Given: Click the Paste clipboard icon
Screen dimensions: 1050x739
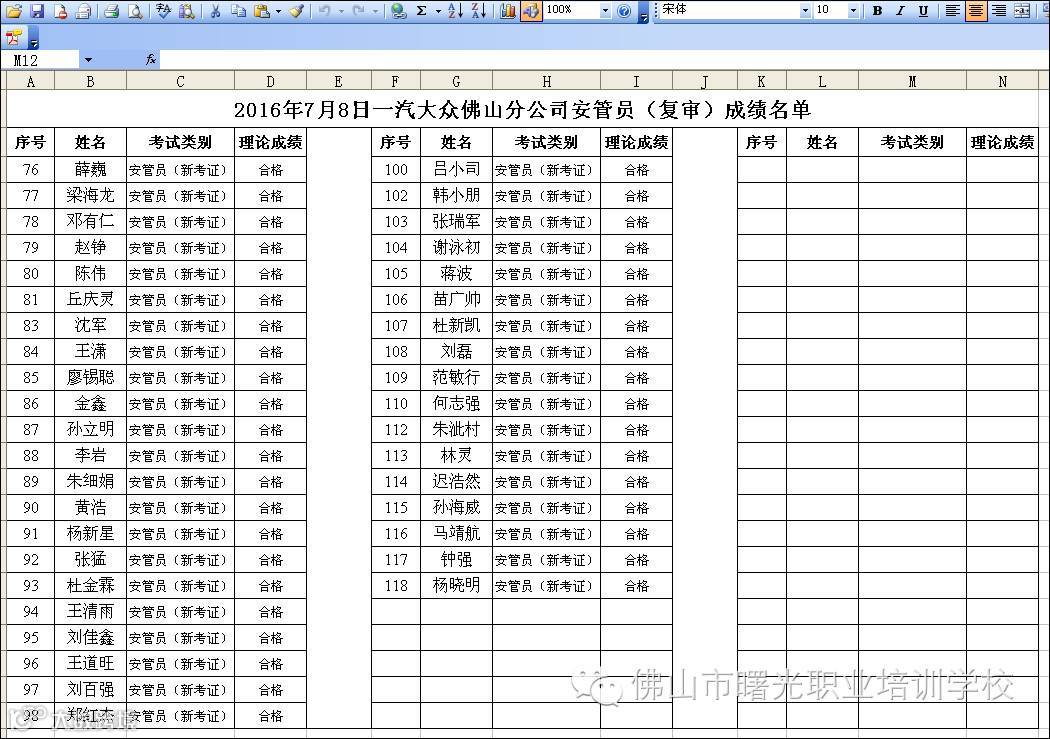Looking at the screenshot, I should pos(262,11).
